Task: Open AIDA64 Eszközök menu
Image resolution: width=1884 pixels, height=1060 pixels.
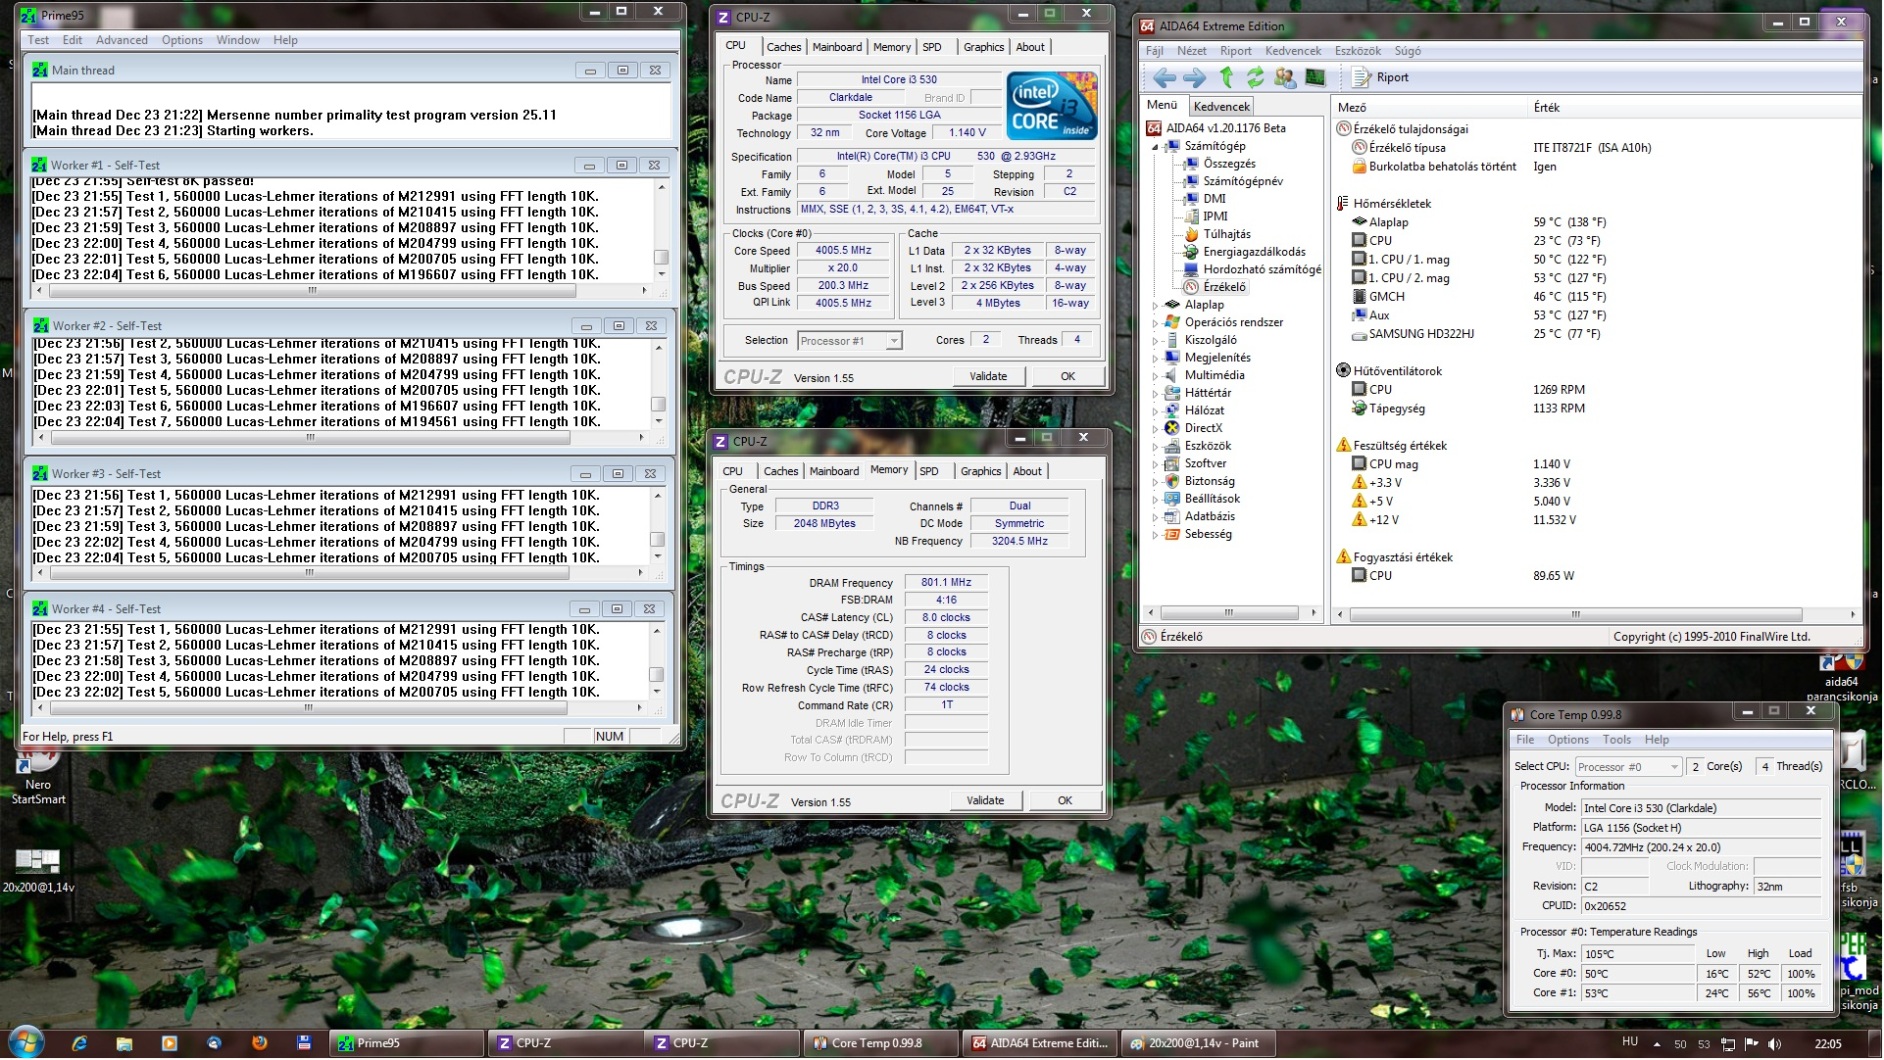Action: (1357, 51)
